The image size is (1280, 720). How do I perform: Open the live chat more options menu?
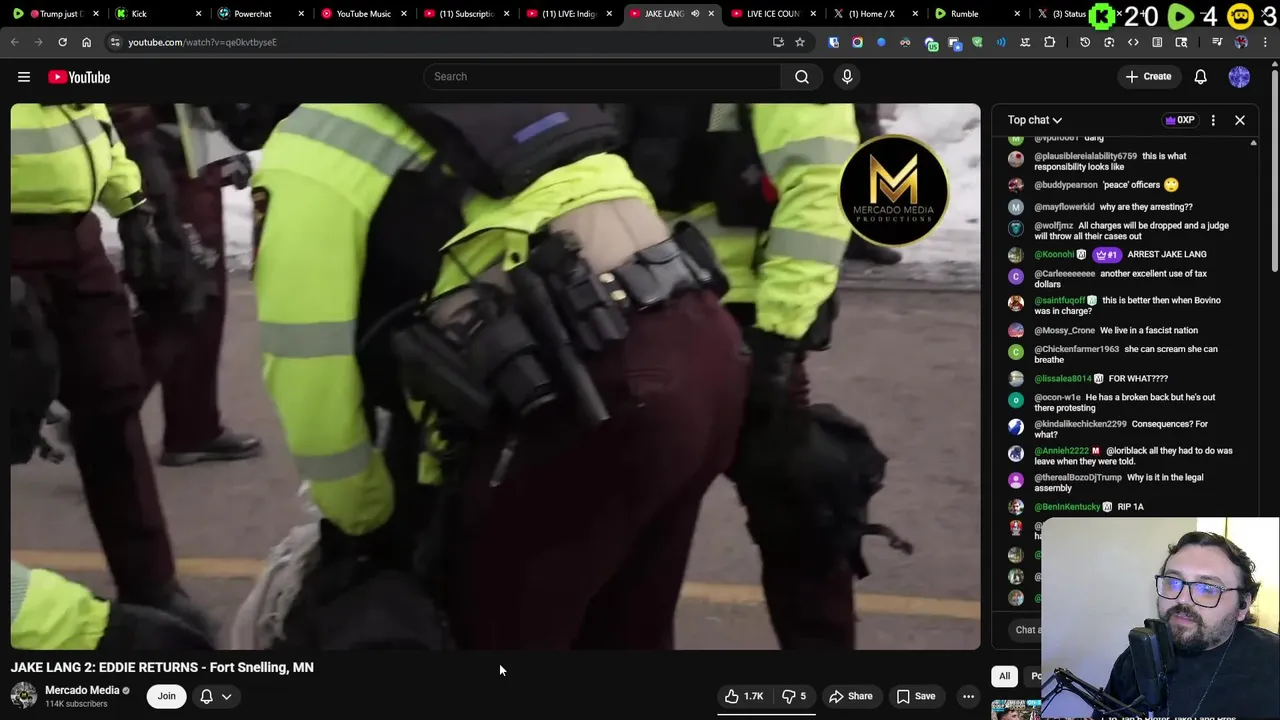coord(1213,120)
